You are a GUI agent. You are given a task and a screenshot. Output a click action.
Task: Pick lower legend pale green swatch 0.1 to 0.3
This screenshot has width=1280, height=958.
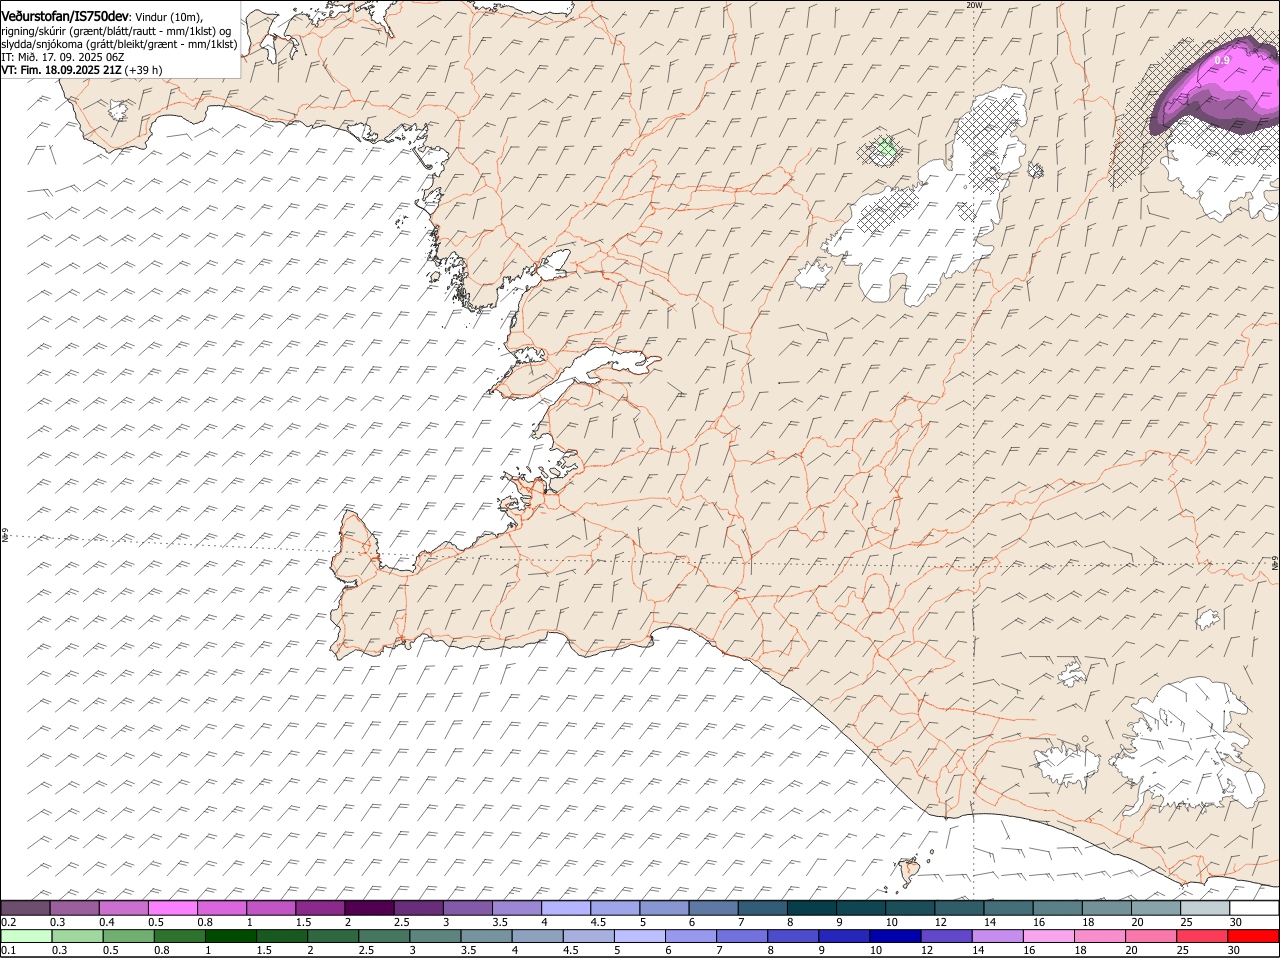(x=26, y=936)
